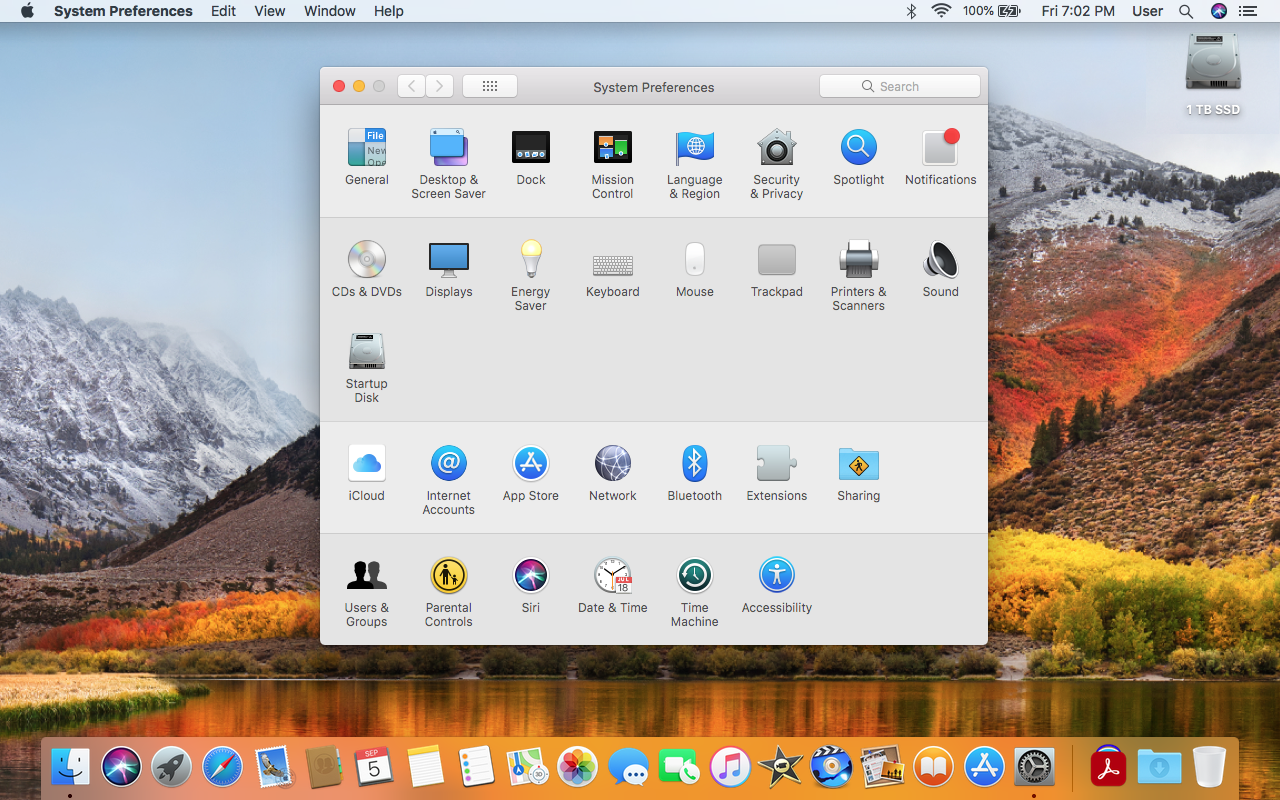Open the View menu
Screen dimensions: 1280x800
point(270,11)
